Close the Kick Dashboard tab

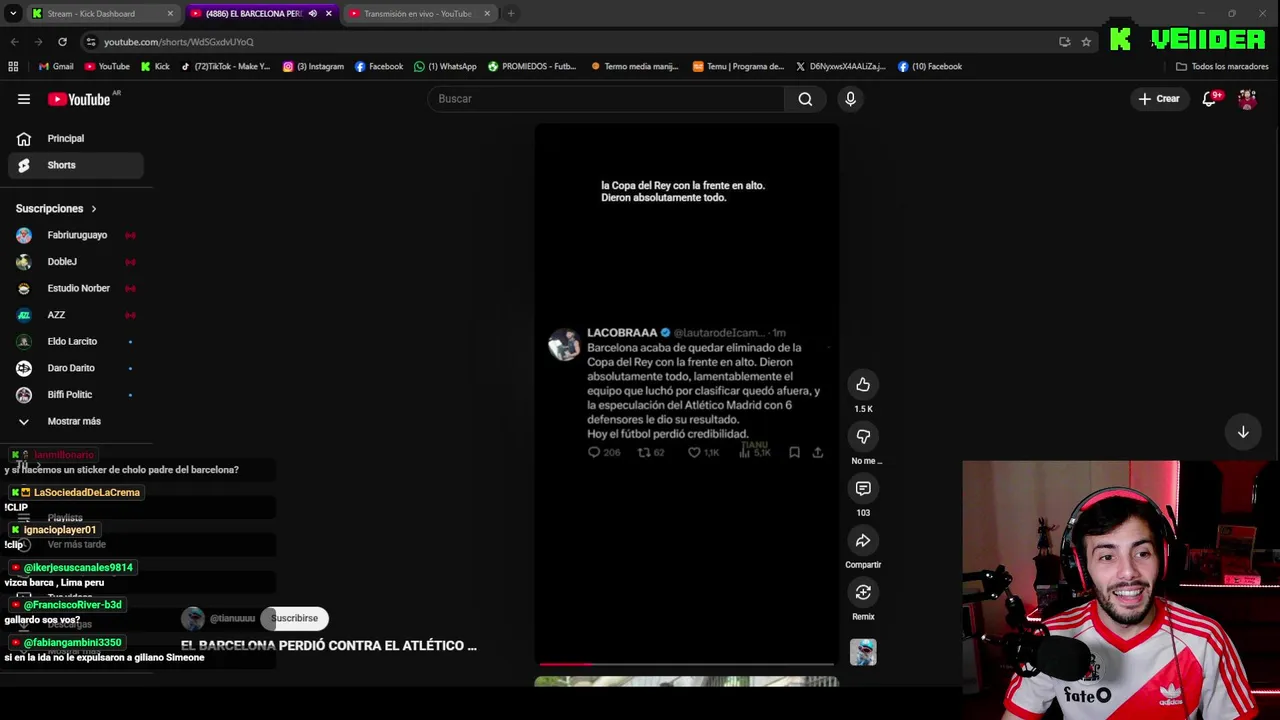[x=170, y=14]
